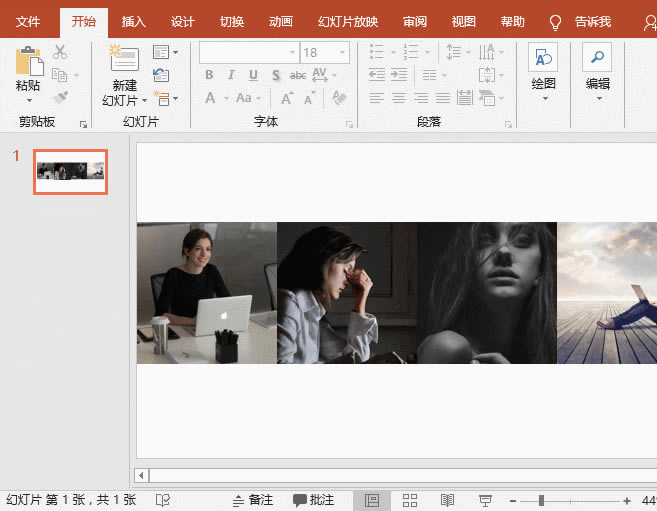Open the File (文件) menu
This screenshot has width=657, height=511.
pos(28,22)
